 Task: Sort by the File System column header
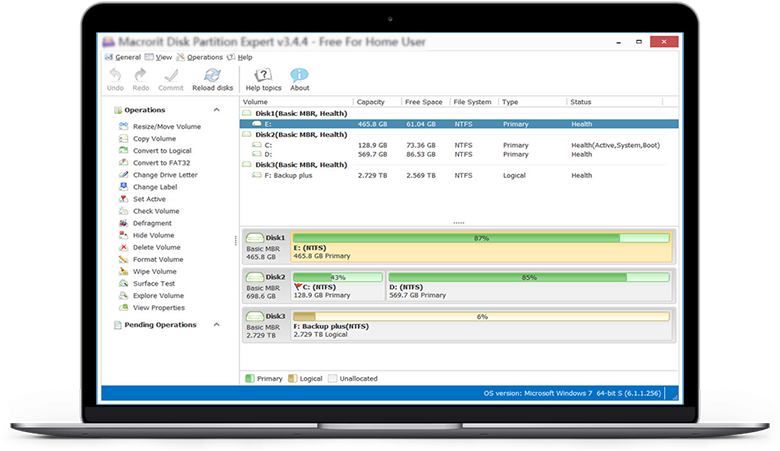coord(474,102)
